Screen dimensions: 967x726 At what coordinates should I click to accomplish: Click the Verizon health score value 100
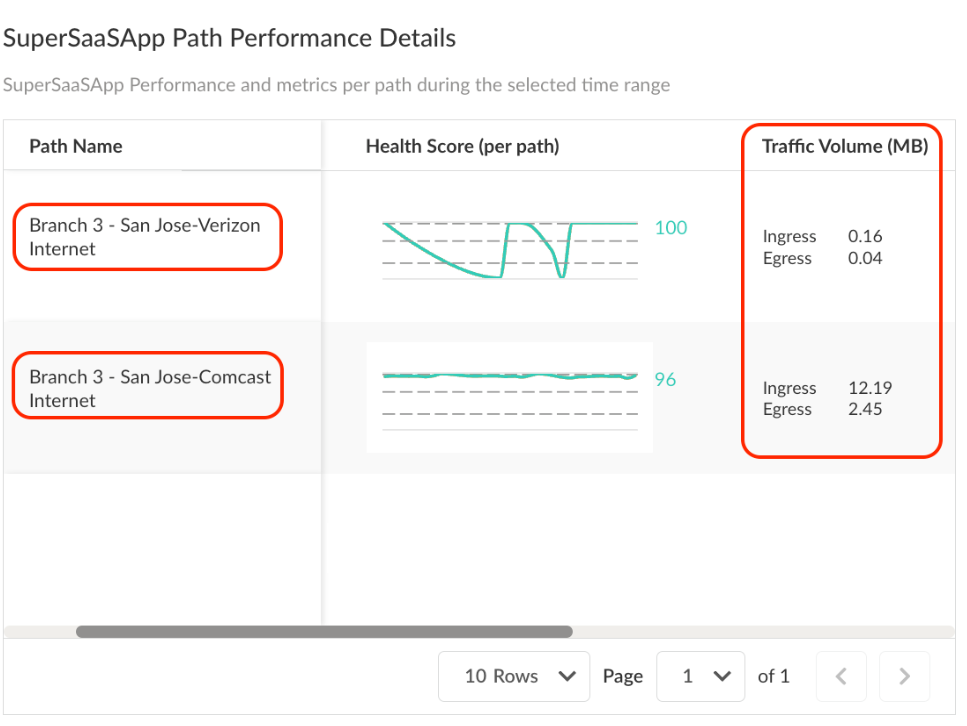671,228
